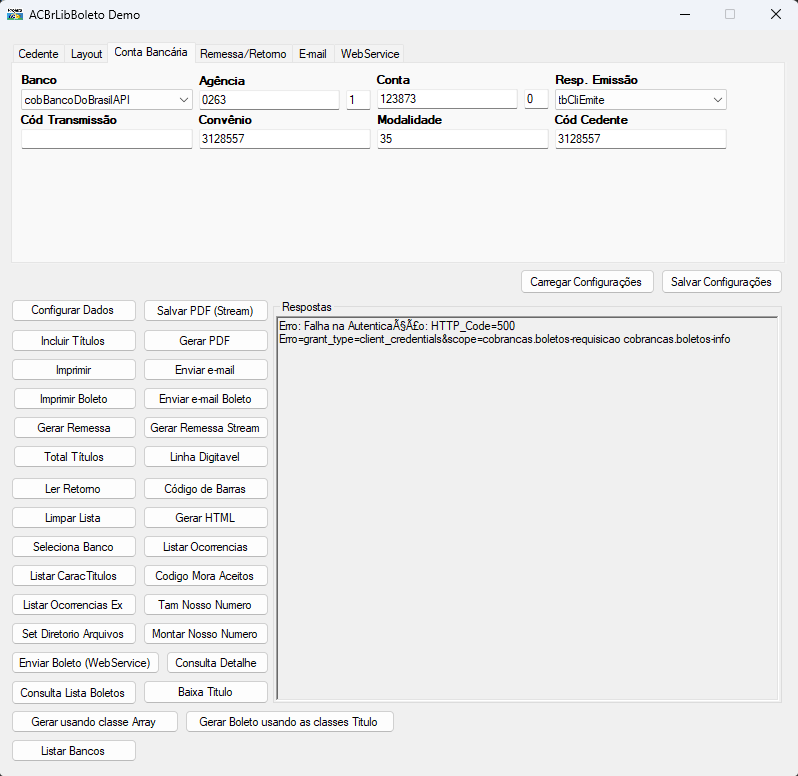Viewport: 798px width, 776px height.
Task: Click the Ler Retorno button
Action: point(74,488)
